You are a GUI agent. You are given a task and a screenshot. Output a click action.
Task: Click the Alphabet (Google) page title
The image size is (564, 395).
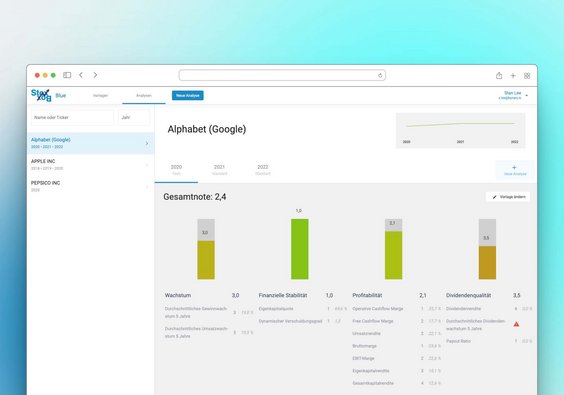tap(207, 129)
